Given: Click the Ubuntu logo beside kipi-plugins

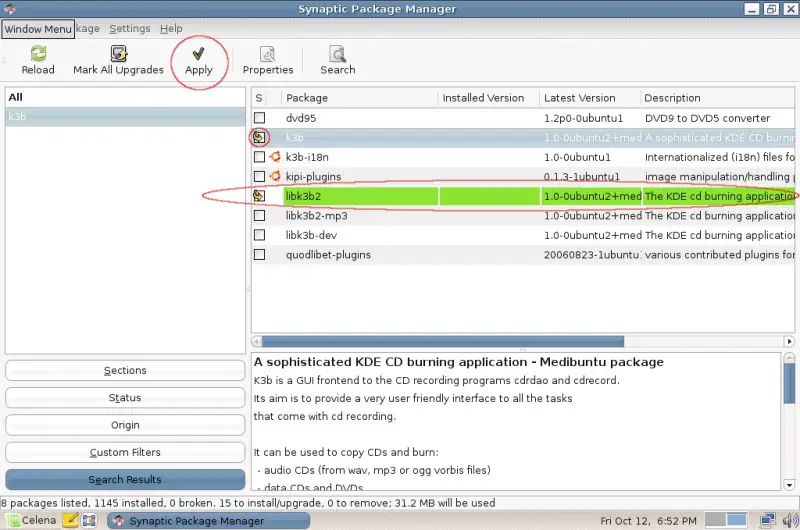Looking at the screenshot, I should pyautogui.click(x=275, y=176).
